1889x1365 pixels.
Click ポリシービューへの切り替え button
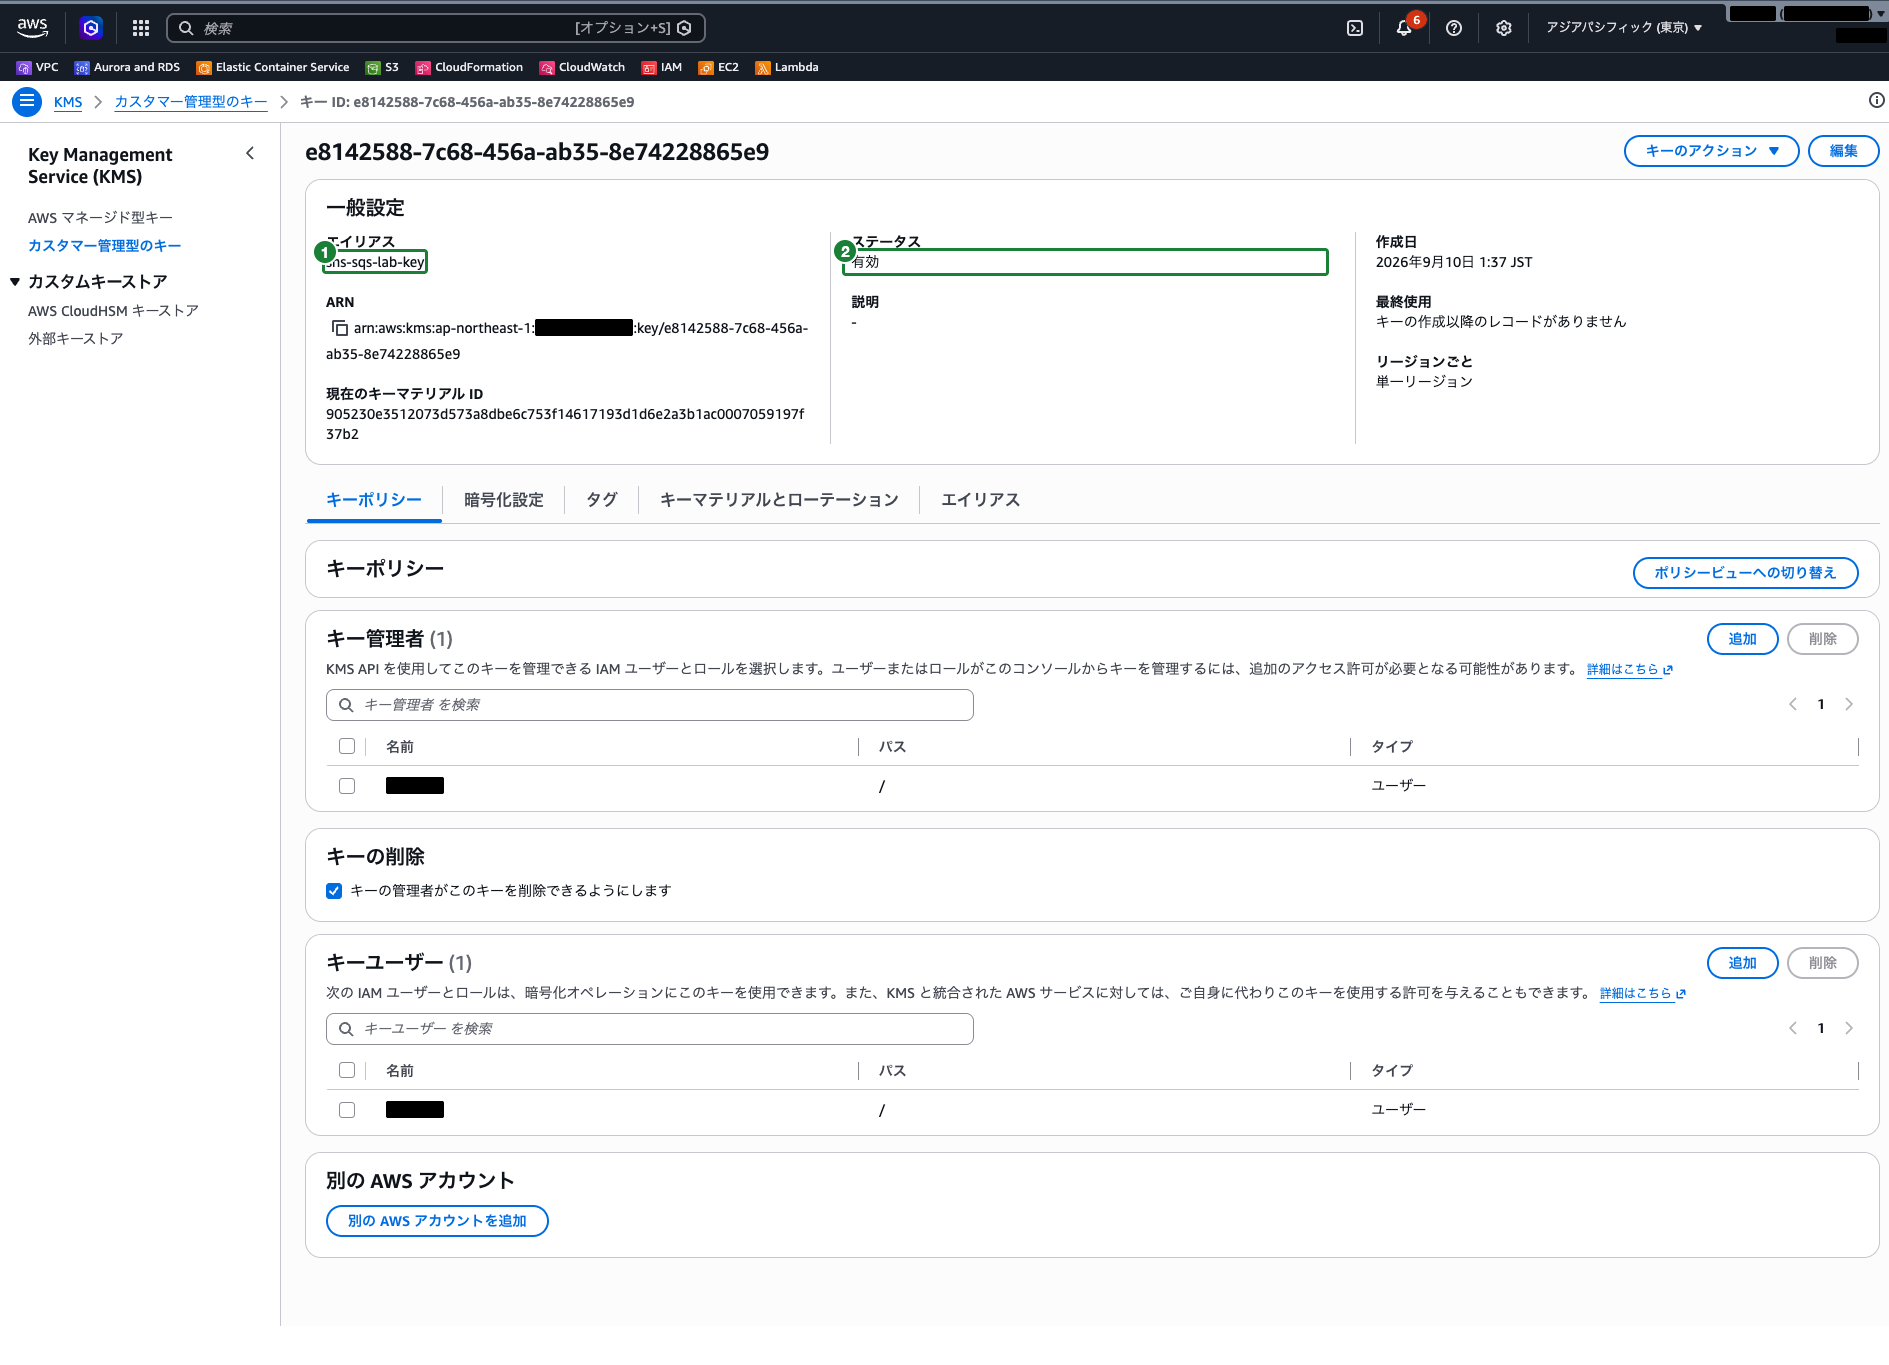1745,573
